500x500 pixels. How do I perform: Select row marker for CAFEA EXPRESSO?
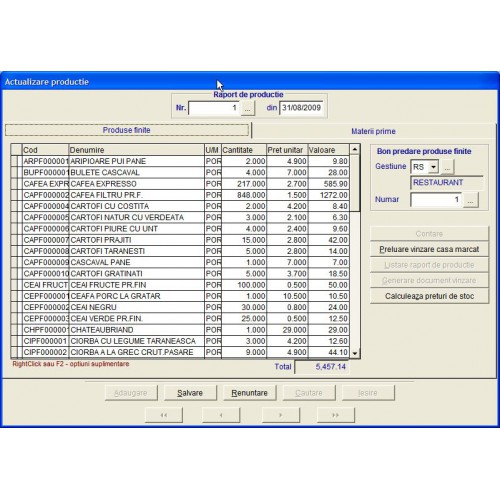tap(14, 184)
